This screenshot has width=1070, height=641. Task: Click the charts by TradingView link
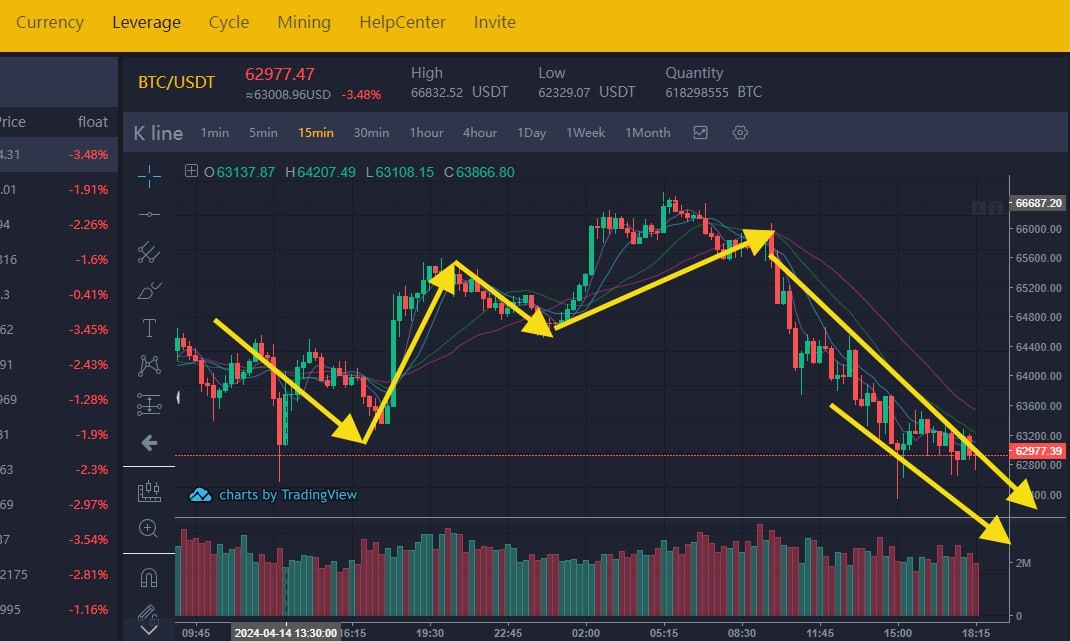[274, 494]
